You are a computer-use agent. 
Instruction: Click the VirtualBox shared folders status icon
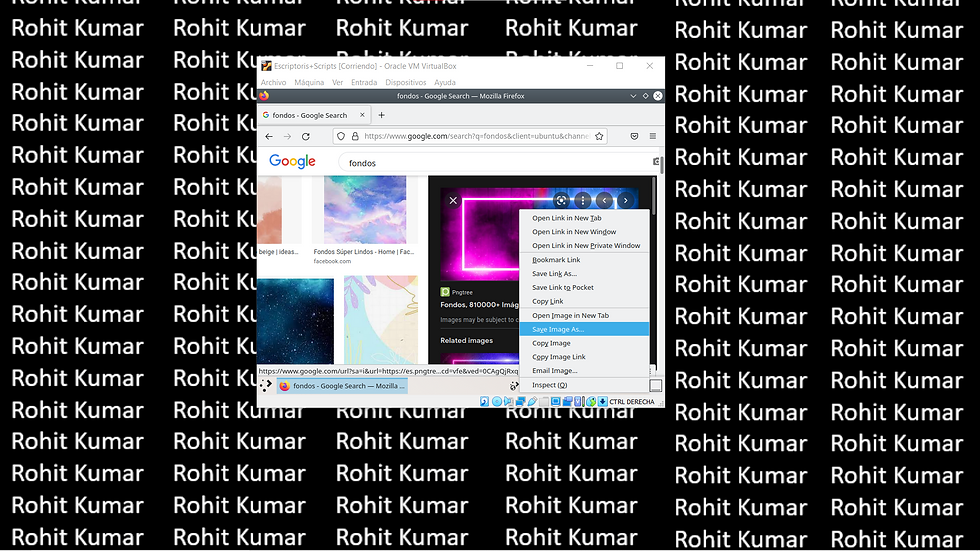(x=544, y=401)
